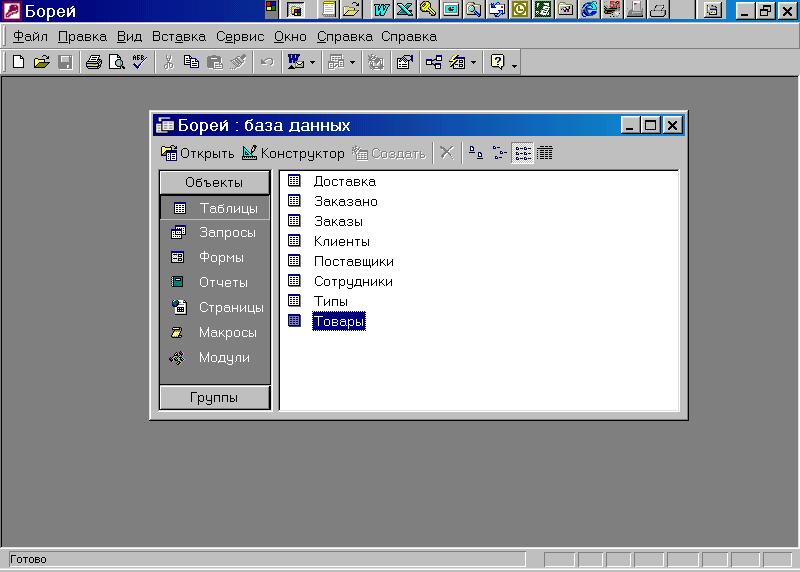The image size is (800, 572).
Task: Select Макросы in the objects pane
Action: [x=215, y=332]
